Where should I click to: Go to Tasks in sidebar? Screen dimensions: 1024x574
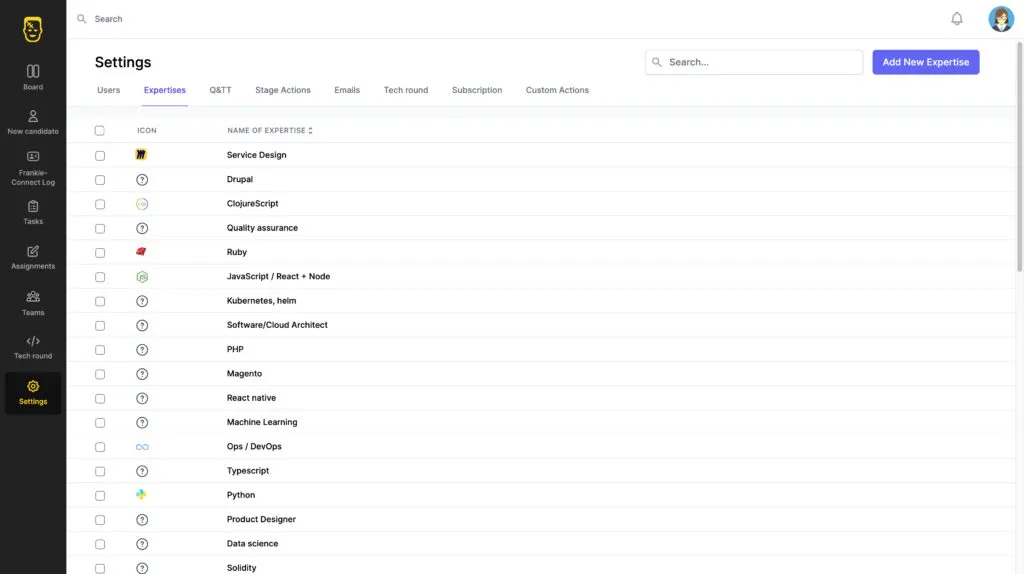33,213
